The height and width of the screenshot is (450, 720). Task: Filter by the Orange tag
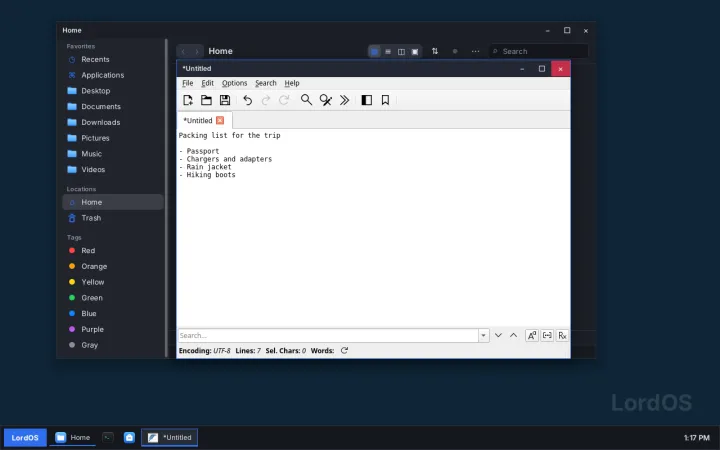point(113,266)
